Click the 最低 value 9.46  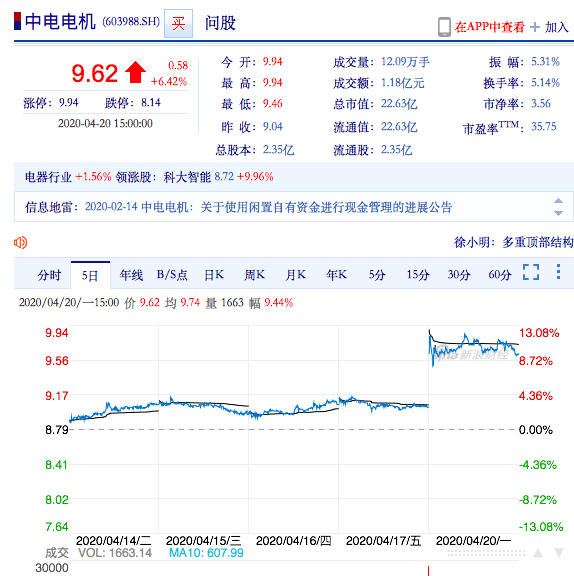[x=272, y=104]
